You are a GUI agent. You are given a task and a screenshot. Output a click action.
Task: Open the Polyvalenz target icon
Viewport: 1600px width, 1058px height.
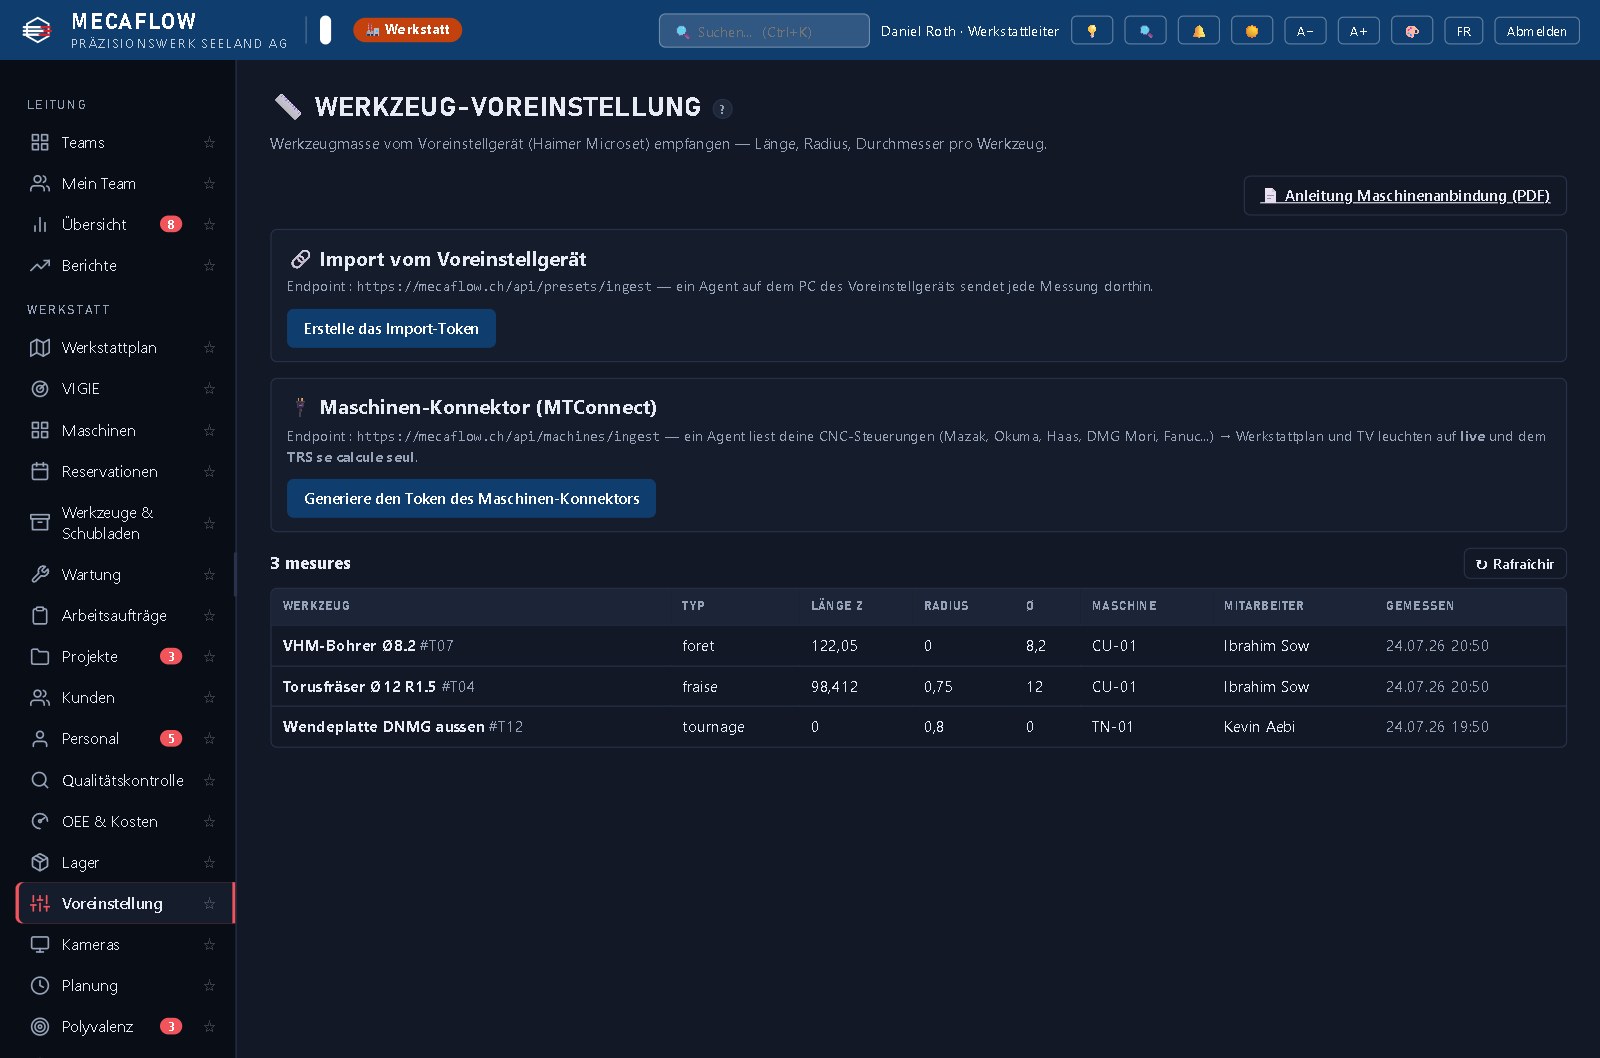point(40,1027)
